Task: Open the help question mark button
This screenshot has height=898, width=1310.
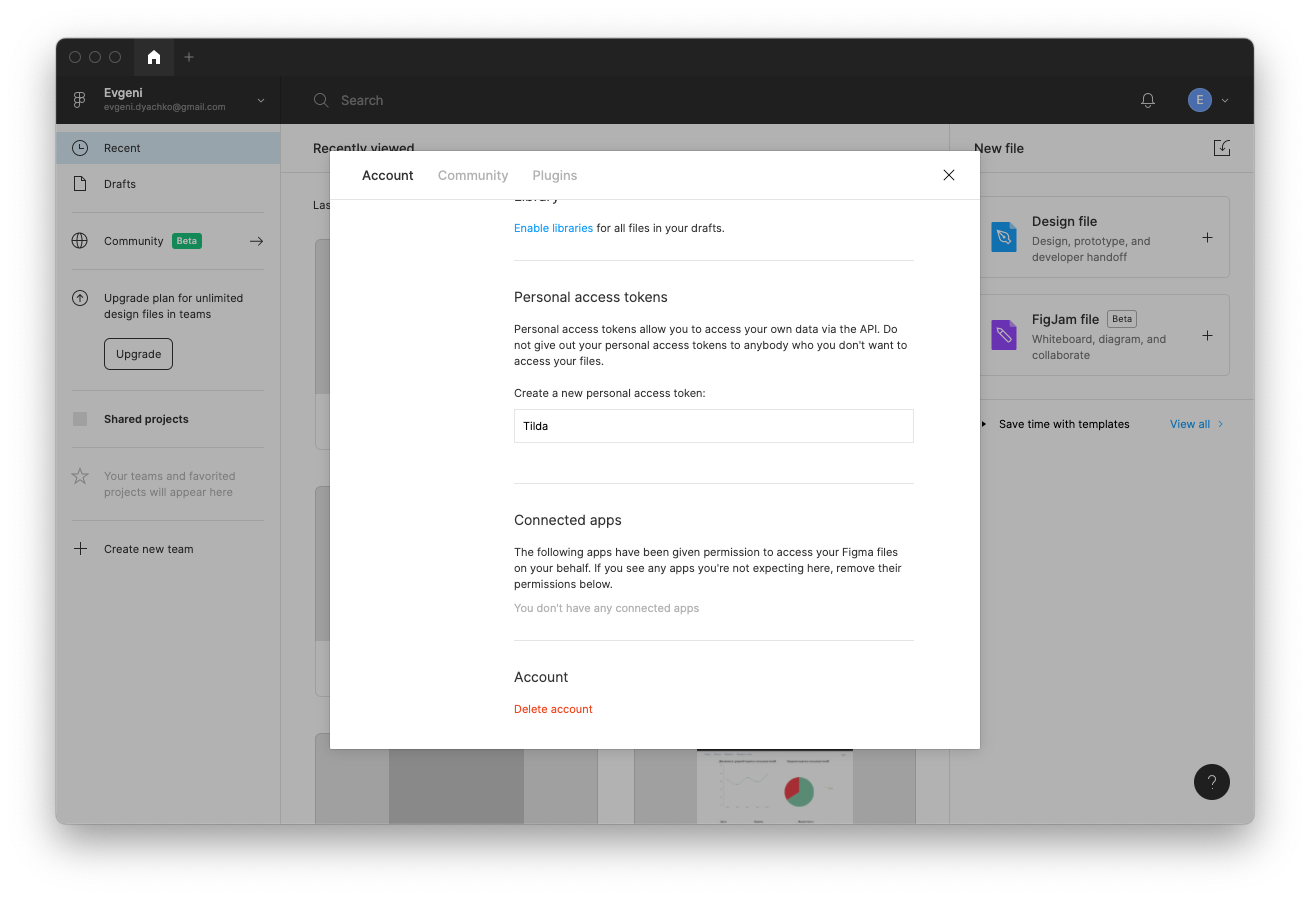Action: coord(1212,782)
